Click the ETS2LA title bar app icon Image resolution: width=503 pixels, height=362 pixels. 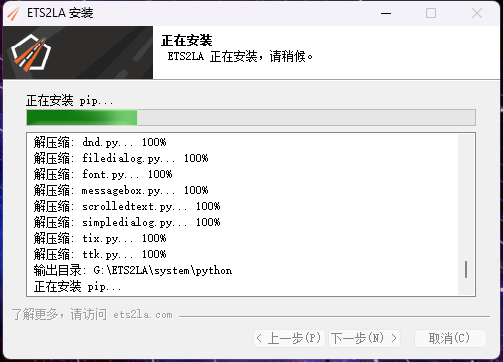point(14,13)
